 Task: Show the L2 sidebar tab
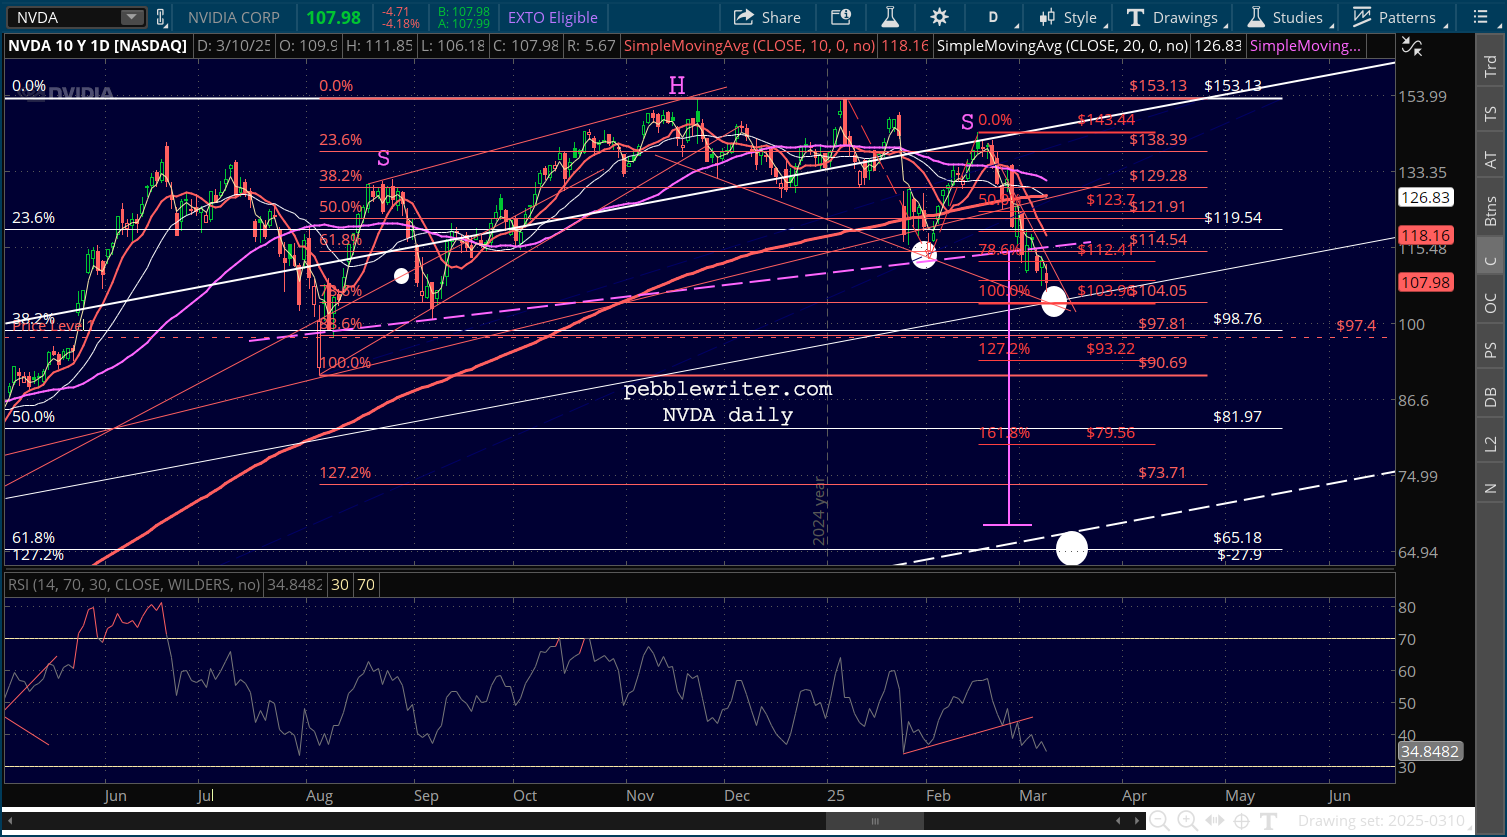coord(1490,442)
